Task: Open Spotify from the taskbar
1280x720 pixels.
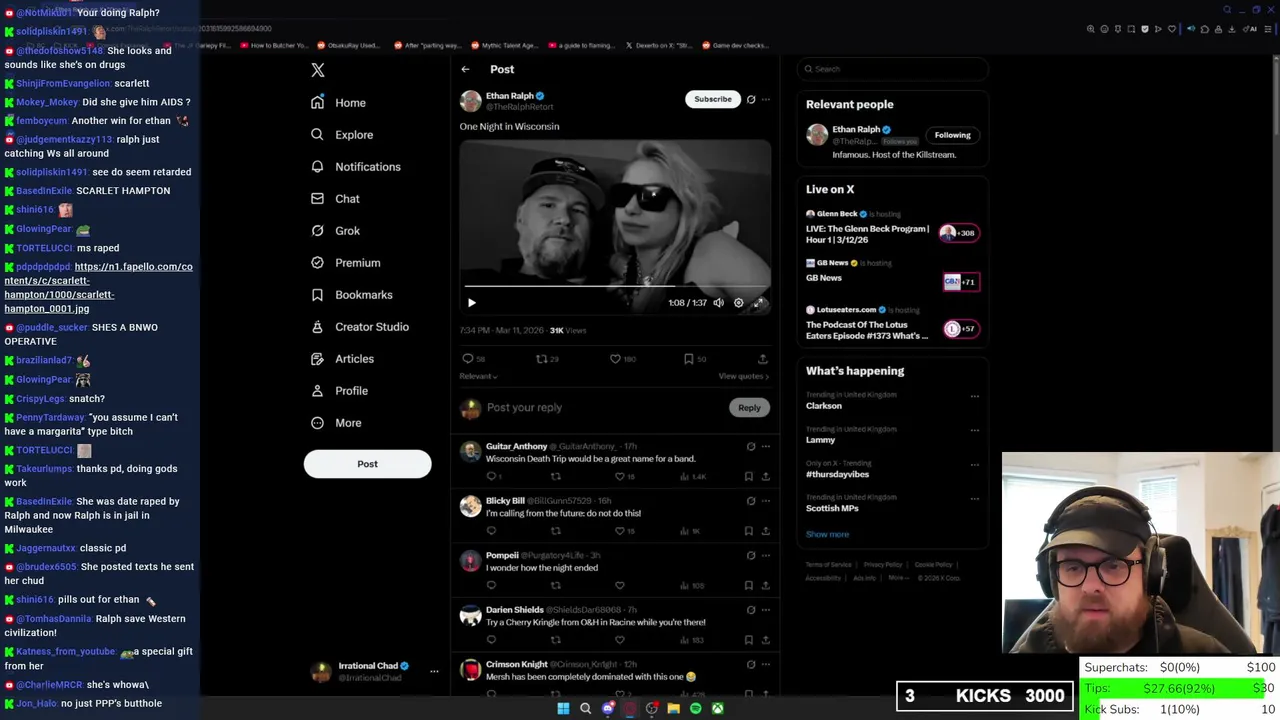Action: point(696,709)
